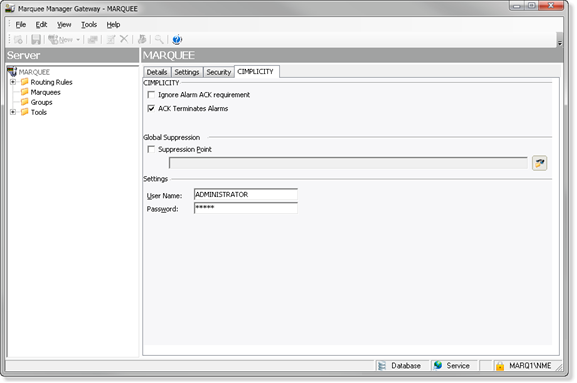
Task: Switch to the Security tab
Action: point(219,72)
